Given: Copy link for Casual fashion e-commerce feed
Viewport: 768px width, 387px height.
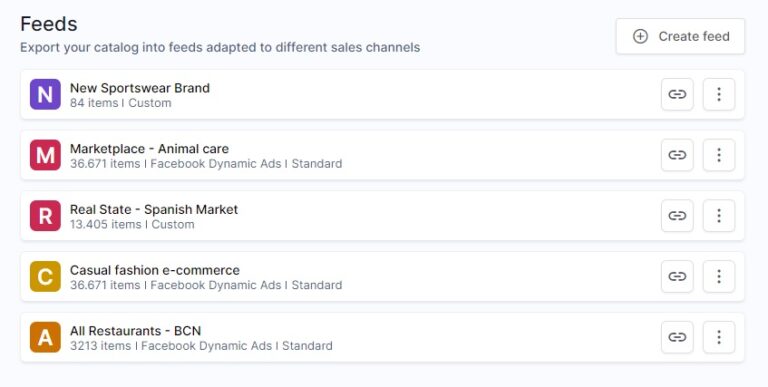Looking at the screenshot, I should click(677, 276).
